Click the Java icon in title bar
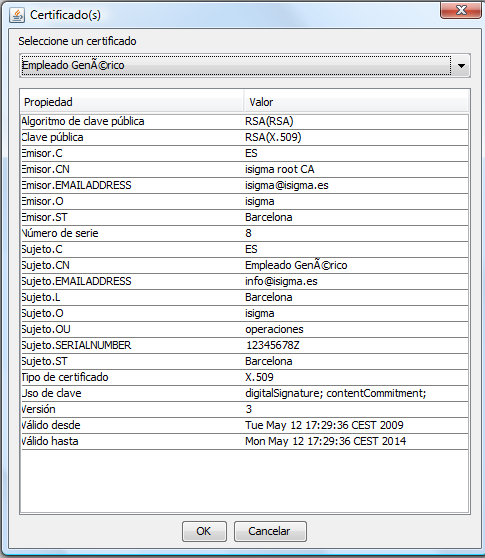485x558 pixels. coord(17,15)
